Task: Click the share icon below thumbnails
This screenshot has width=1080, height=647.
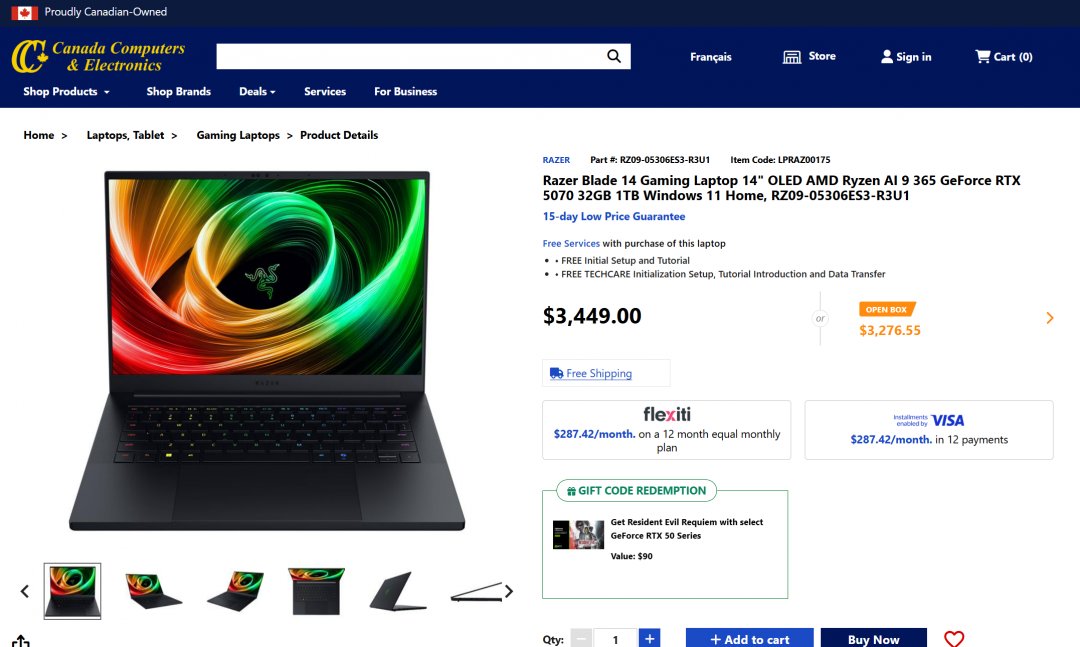Action: [x=21, y=641]
